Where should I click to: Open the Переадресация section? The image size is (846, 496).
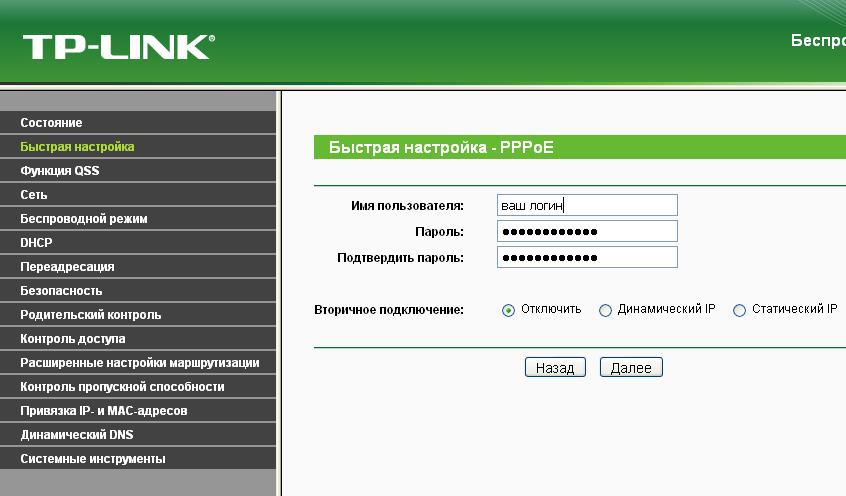point(138,267)
